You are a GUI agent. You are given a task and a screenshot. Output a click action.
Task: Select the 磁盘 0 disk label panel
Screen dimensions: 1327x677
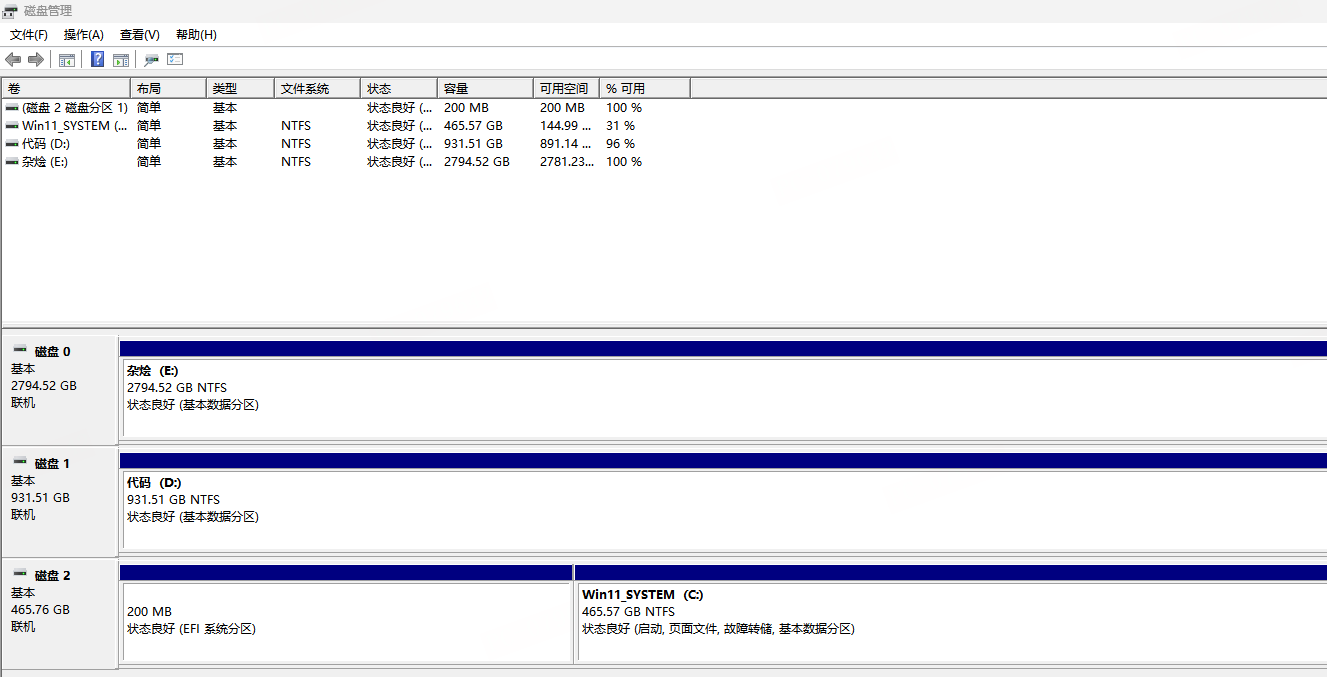[x=60, y=389]
